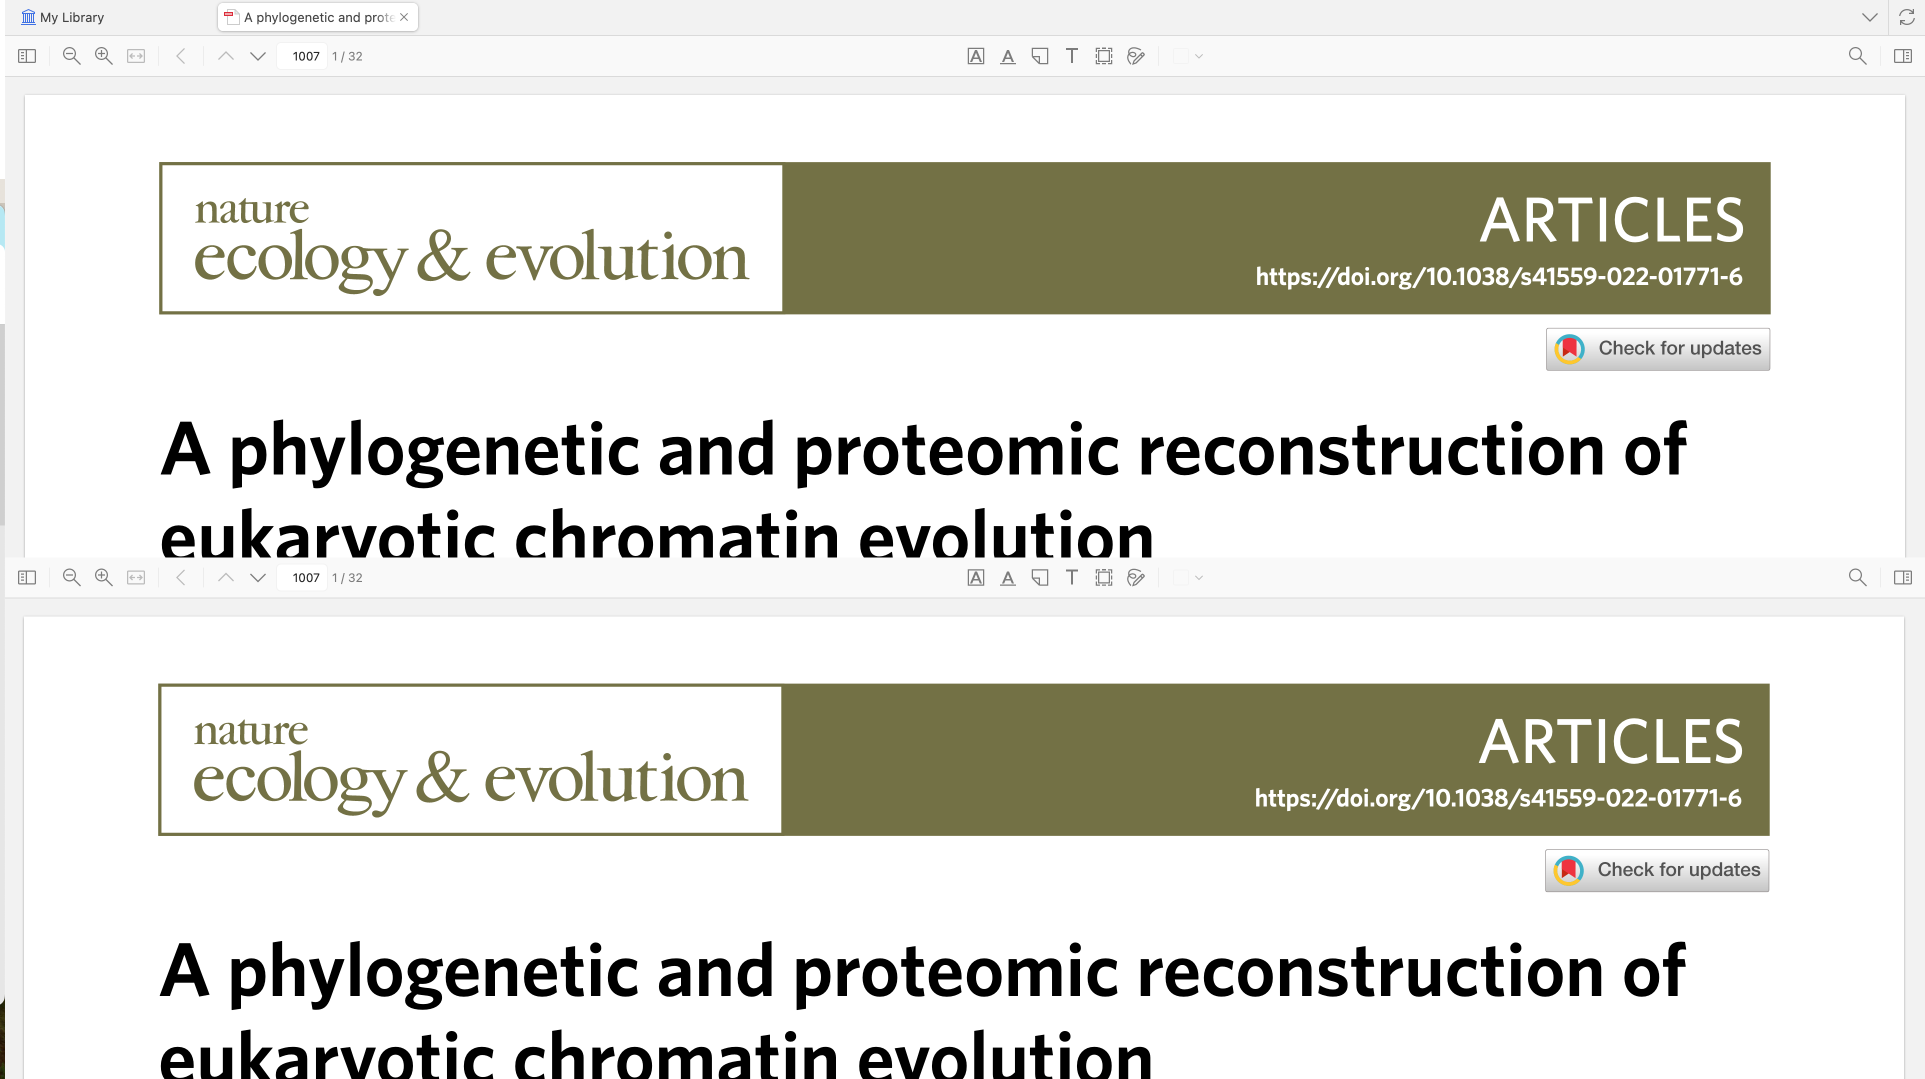The height and width of the screenshot is (1079, 1925).
Task: Open find-in-document search in bottom toolbar
Action: coord(1858,577)
